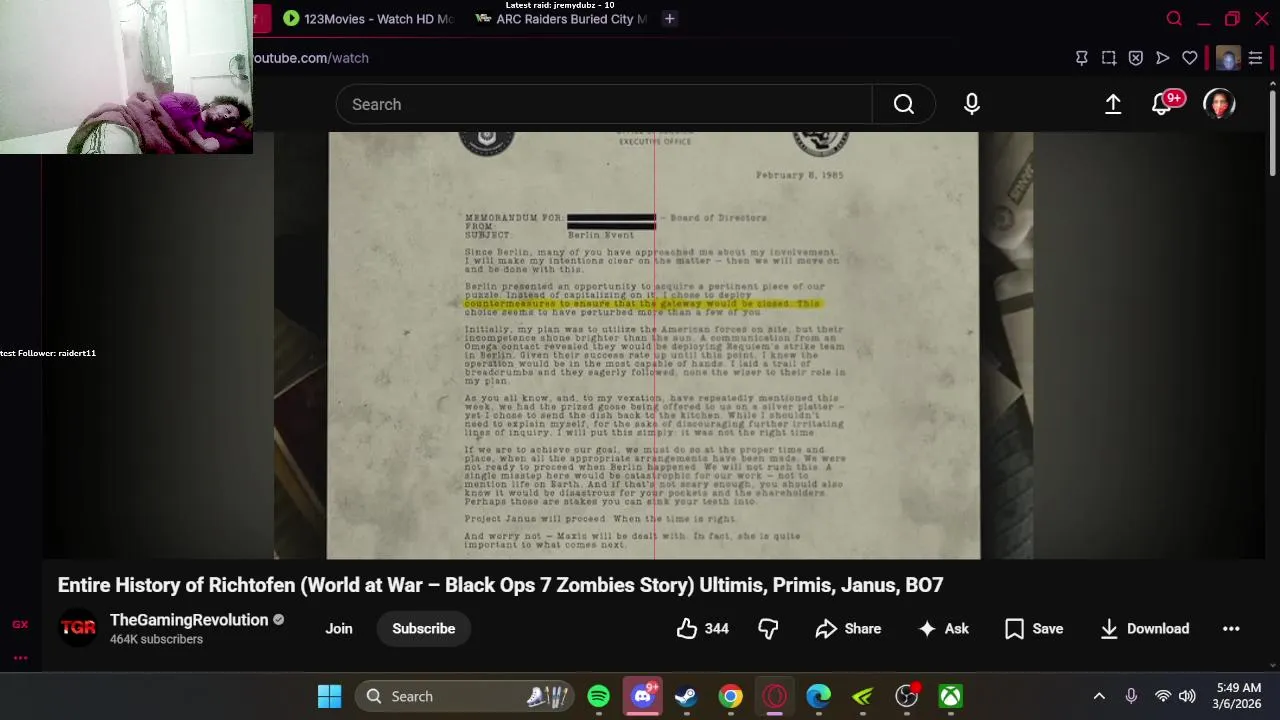Image resolution: width=1280 pixels, height=720 pixels.
Task: Click the address bar URL youtube.com/watch
Action: tap(310, 58)
